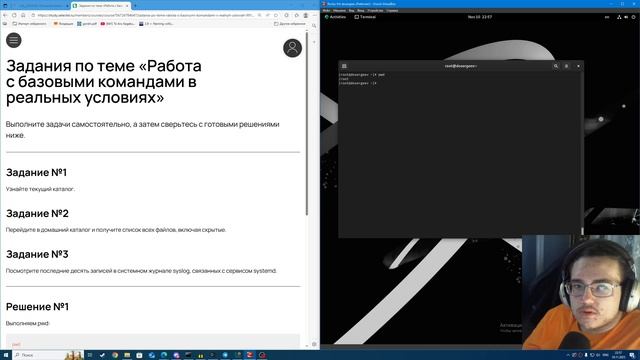The width and height of the screenshot is (640, 360).
Task: Open a new browser tab with plus
Action: tap(134, 6)
